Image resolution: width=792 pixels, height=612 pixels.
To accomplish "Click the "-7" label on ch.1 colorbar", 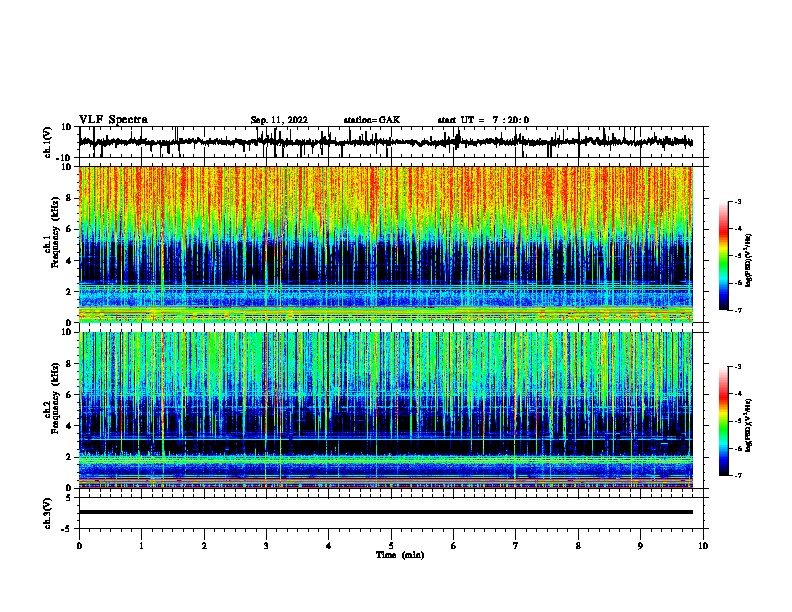I will pos(738,310).
